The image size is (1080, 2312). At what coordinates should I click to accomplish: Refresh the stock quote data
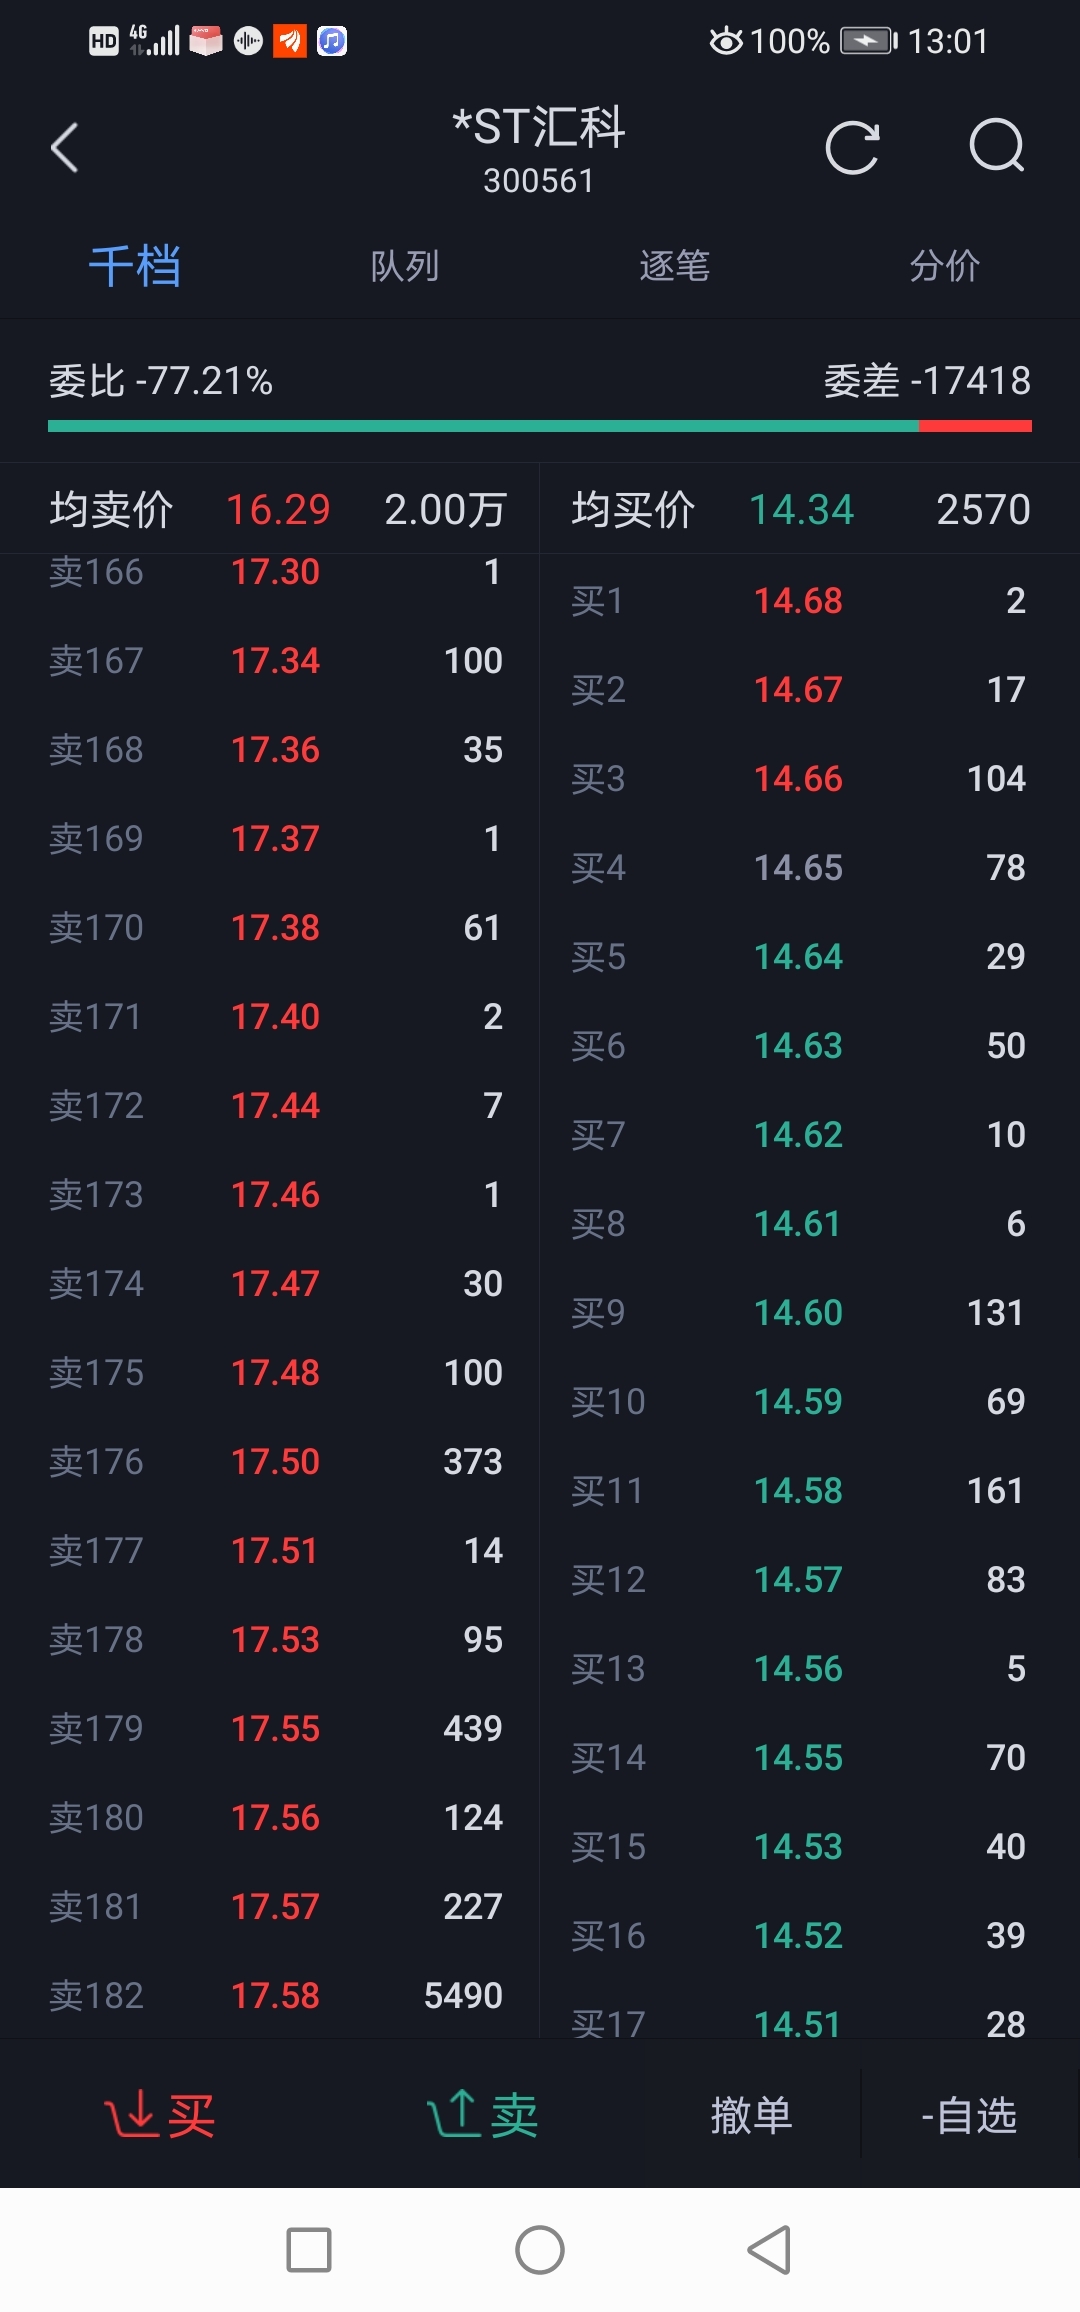[852, 148]
